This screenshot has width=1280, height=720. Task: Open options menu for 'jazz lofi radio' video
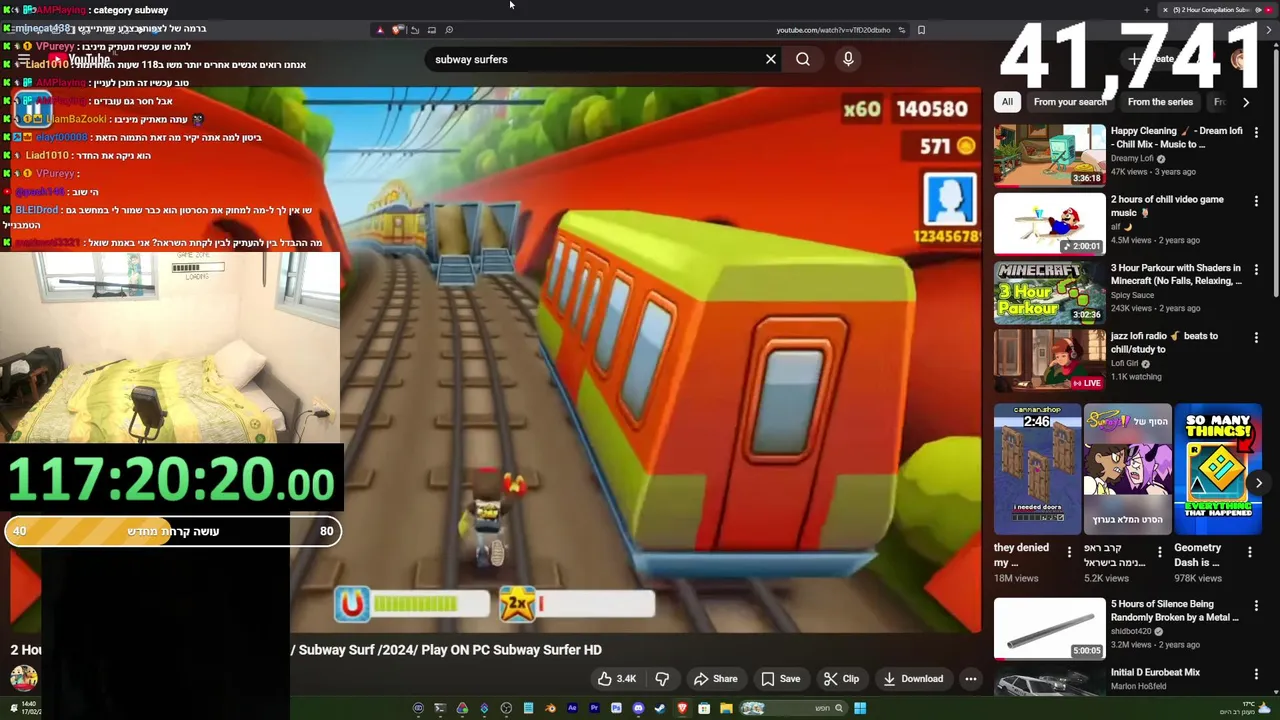(x=1256, y=338)
